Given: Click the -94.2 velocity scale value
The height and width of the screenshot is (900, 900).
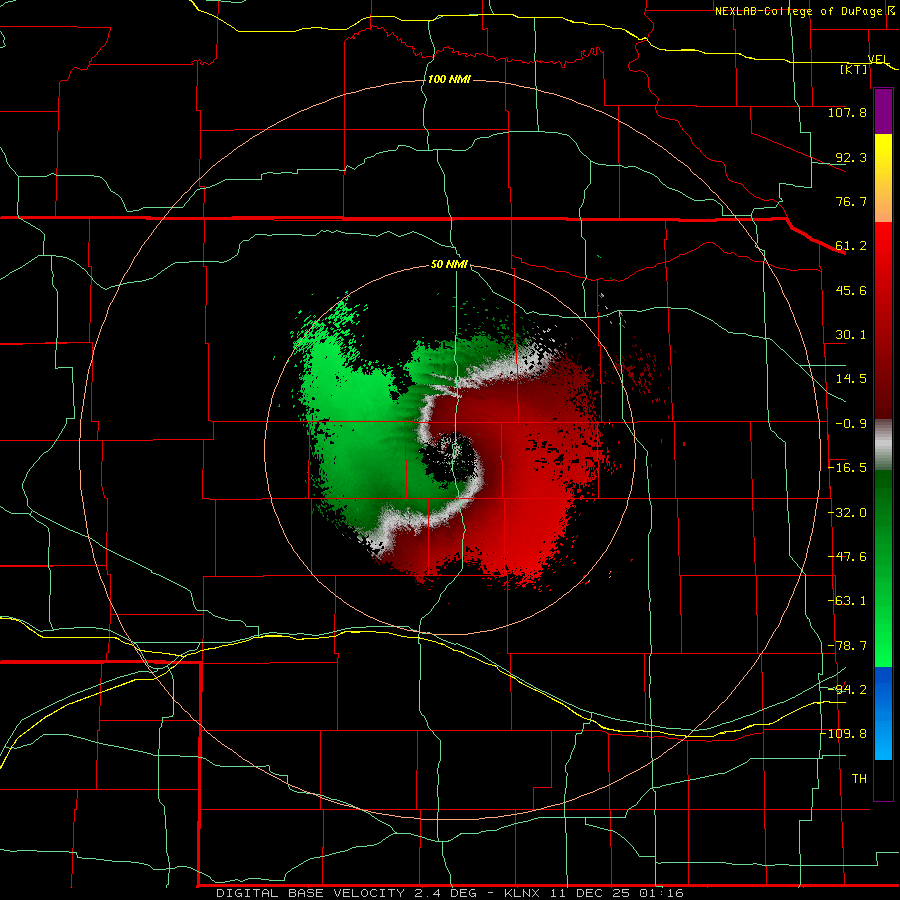Looking at the screenshot, I should coord(847,689).
